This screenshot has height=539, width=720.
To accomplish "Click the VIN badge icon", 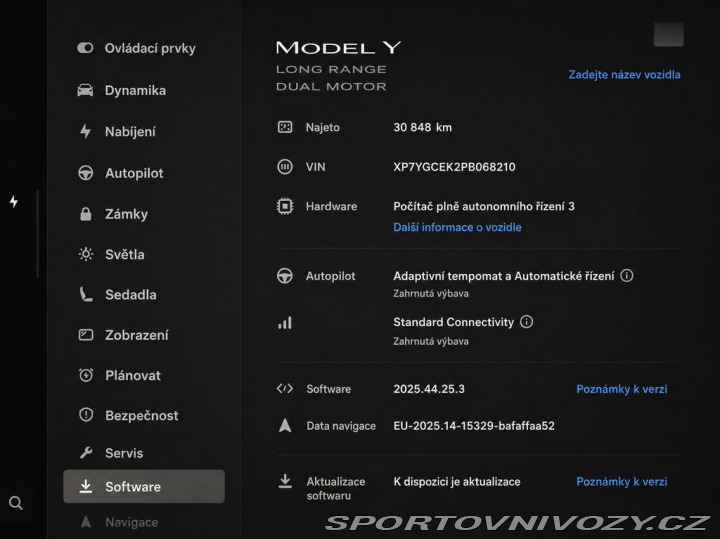I will coord(285,167).
